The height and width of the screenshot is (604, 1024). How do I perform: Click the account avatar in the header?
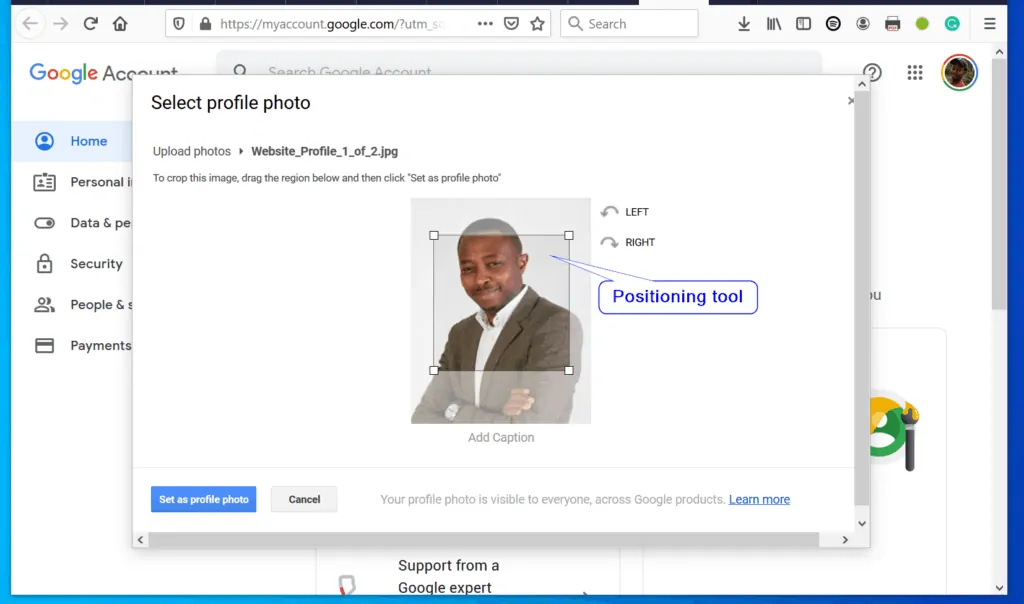point(959,72)
